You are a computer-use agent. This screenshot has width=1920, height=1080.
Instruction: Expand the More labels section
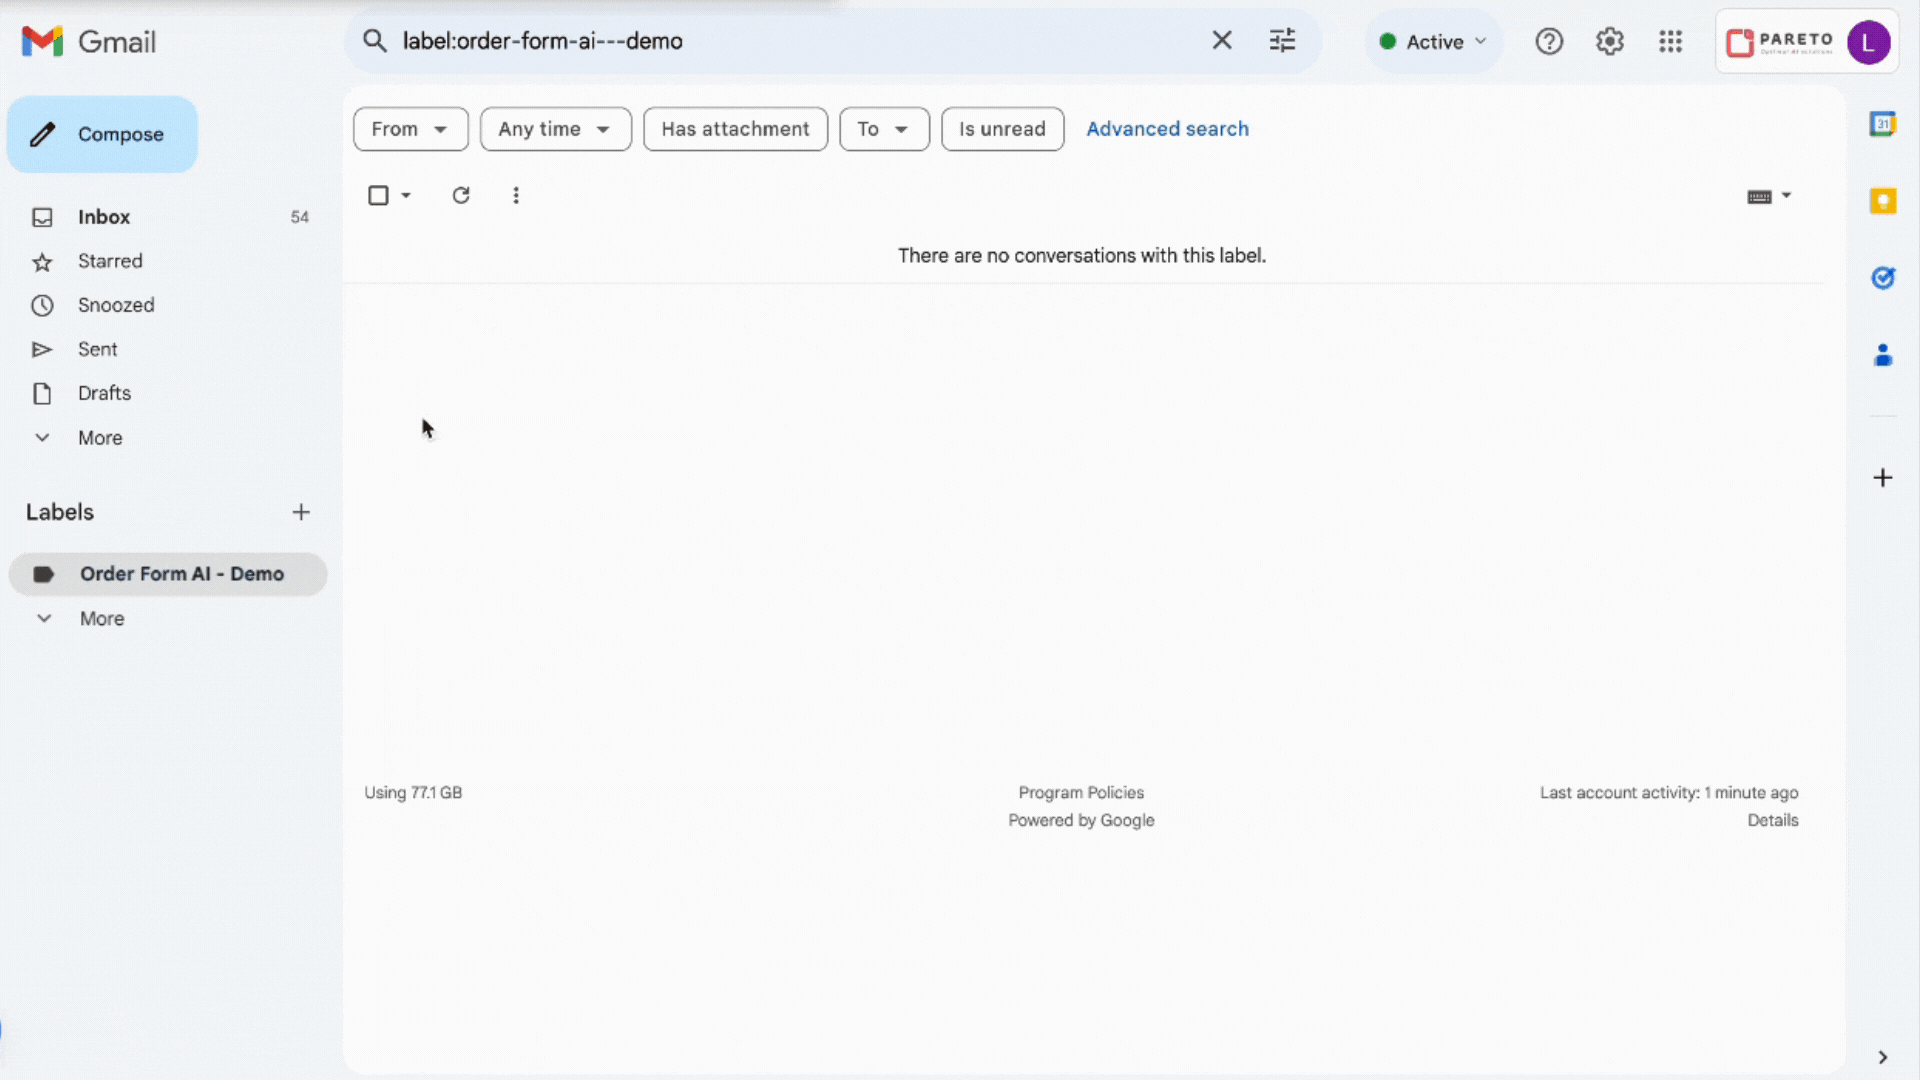click(x=100, y=618)
